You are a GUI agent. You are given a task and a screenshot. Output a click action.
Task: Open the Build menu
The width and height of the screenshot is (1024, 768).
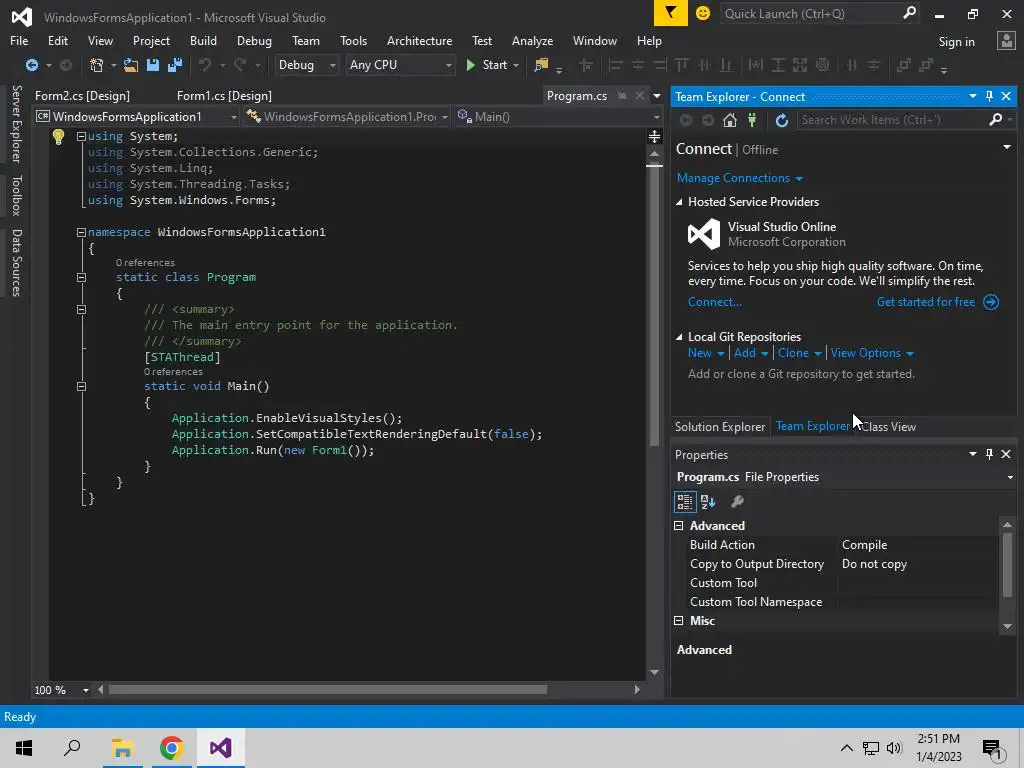203,40
